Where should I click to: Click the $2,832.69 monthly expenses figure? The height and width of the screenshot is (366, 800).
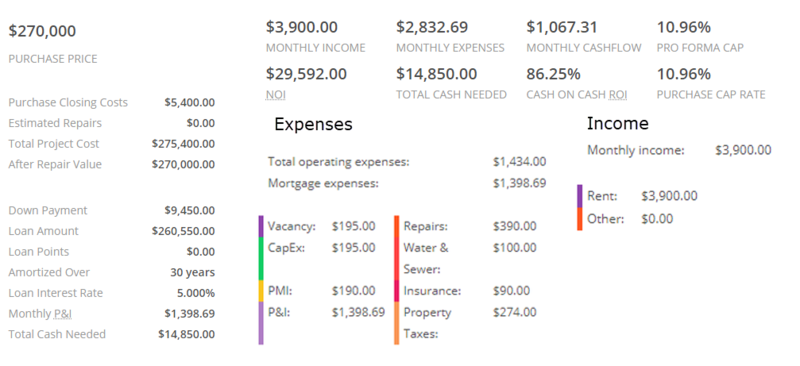pyautogui.click(x=432, y=27)
